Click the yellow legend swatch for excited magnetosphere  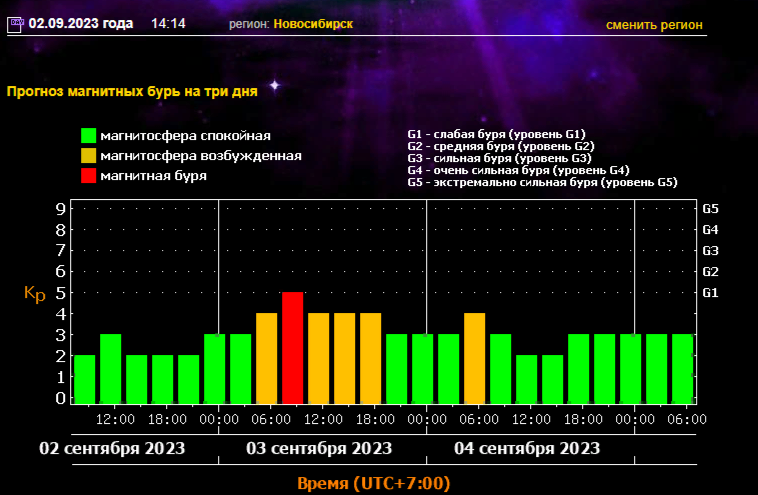(x=88, y=155)
